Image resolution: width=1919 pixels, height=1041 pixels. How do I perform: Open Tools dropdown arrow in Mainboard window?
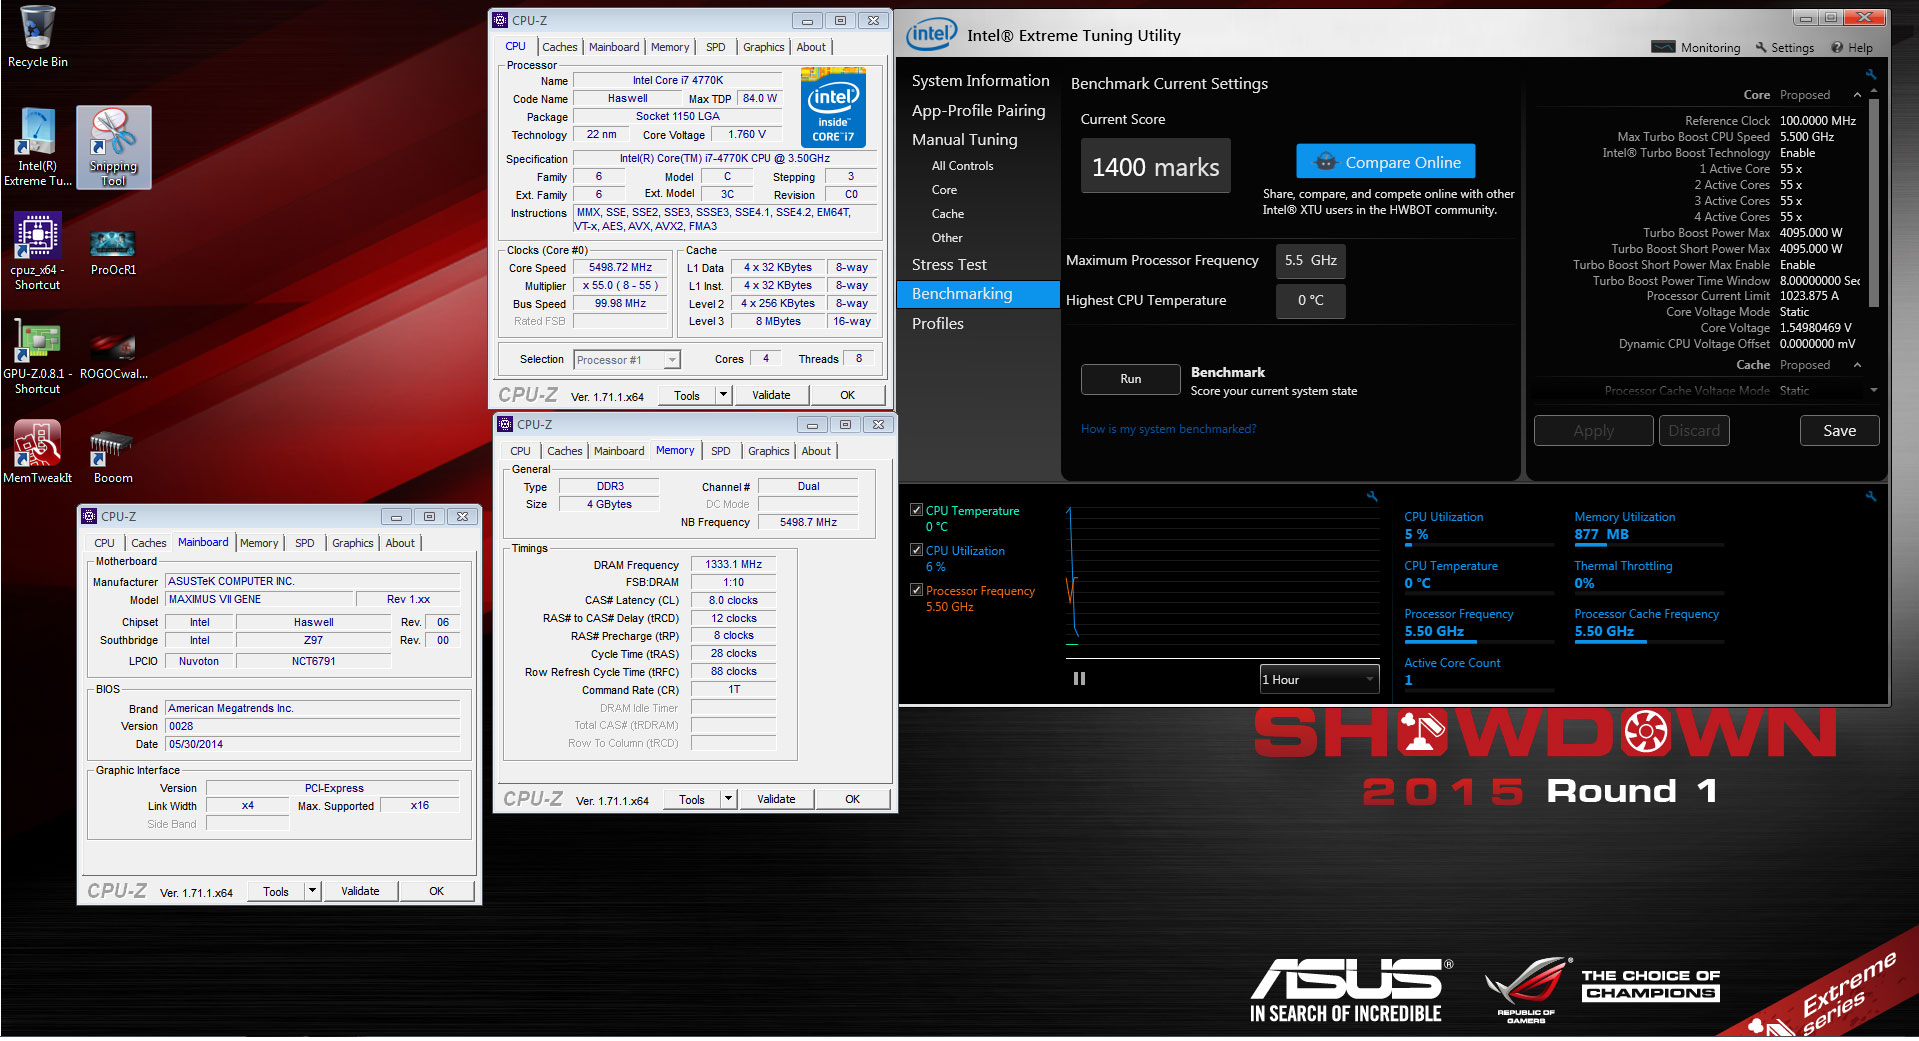tap(312, 891)
